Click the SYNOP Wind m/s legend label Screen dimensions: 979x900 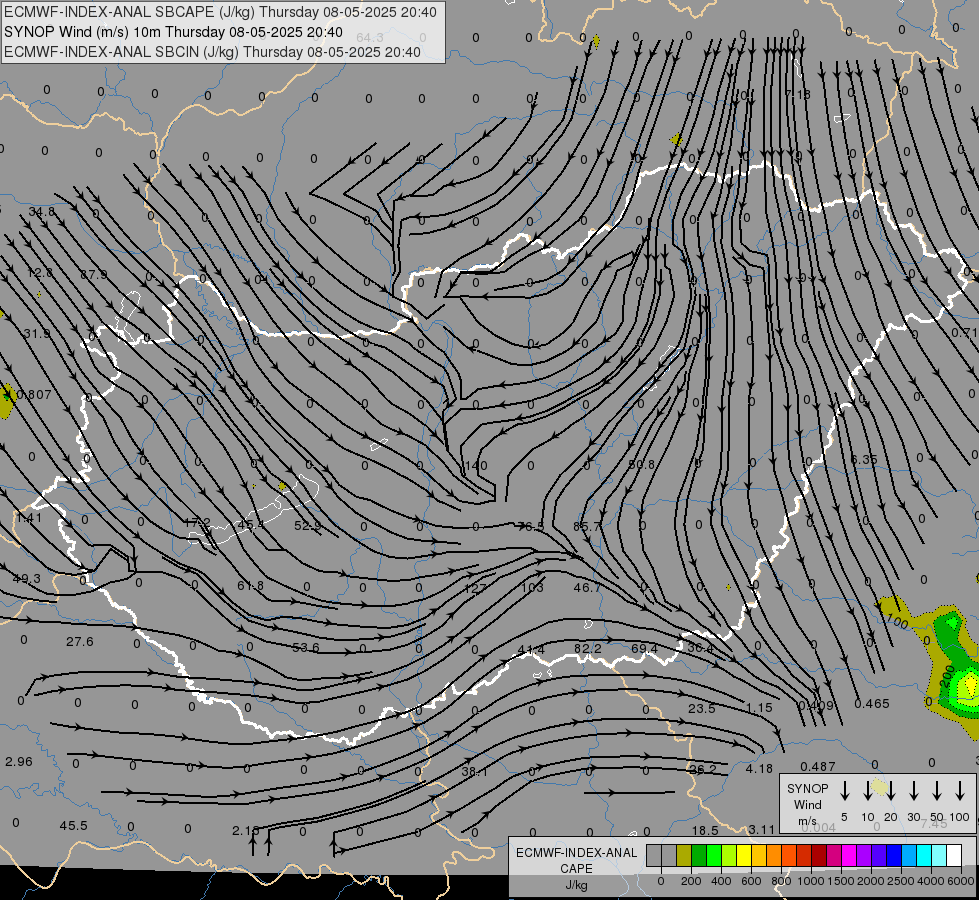pyautogui.click(x=807, y=804)
